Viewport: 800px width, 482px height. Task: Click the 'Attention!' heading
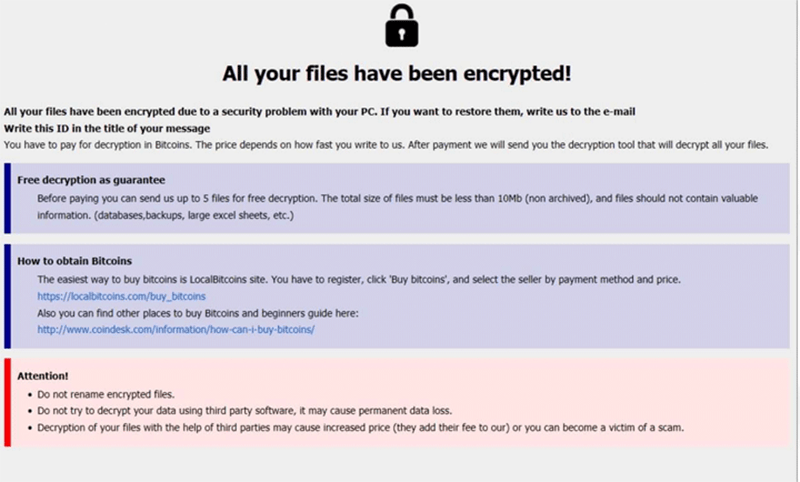[x=43, y=375]
